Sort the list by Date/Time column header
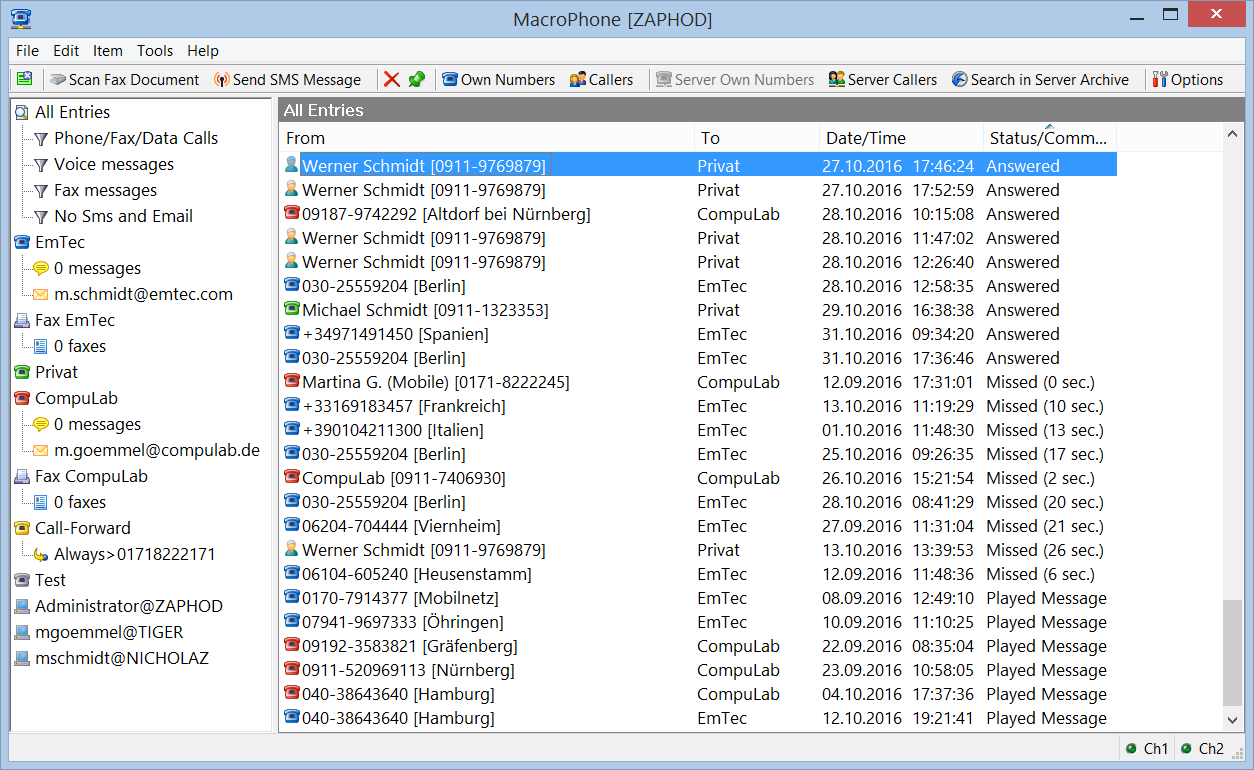The image size is (1254, 770). [865, 138]
